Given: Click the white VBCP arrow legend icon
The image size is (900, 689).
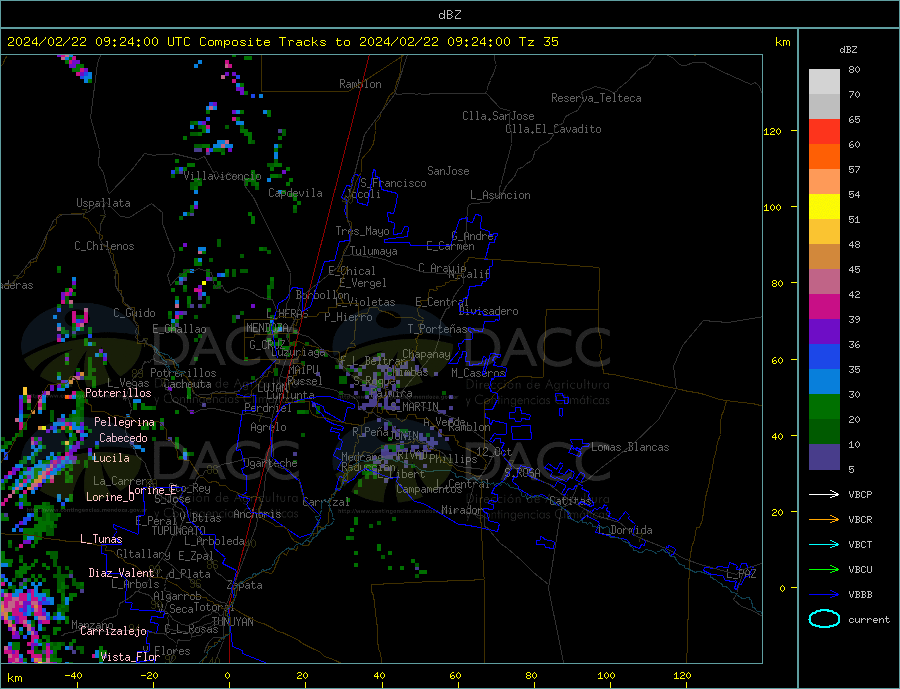Looking at the screenshot, I should [824, 494].
